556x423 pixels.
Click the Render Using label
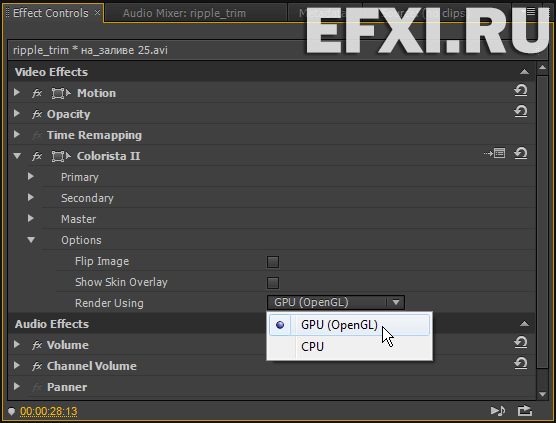coord(109,303)
